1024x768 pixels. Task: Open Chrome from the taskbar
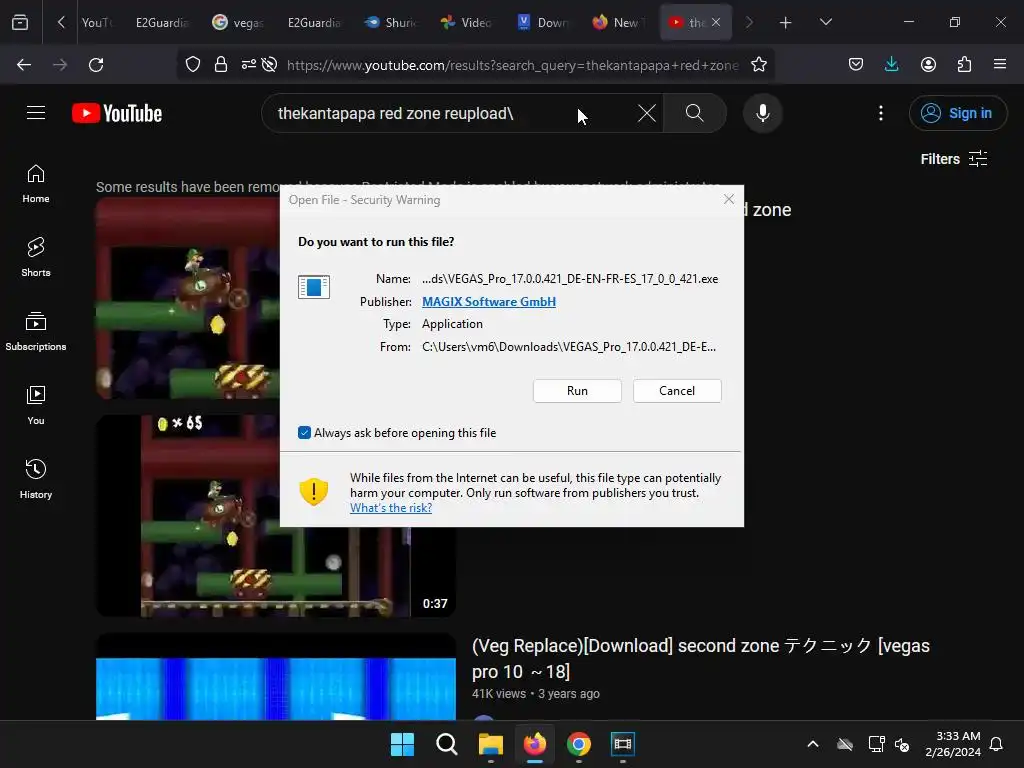(579, 744)
